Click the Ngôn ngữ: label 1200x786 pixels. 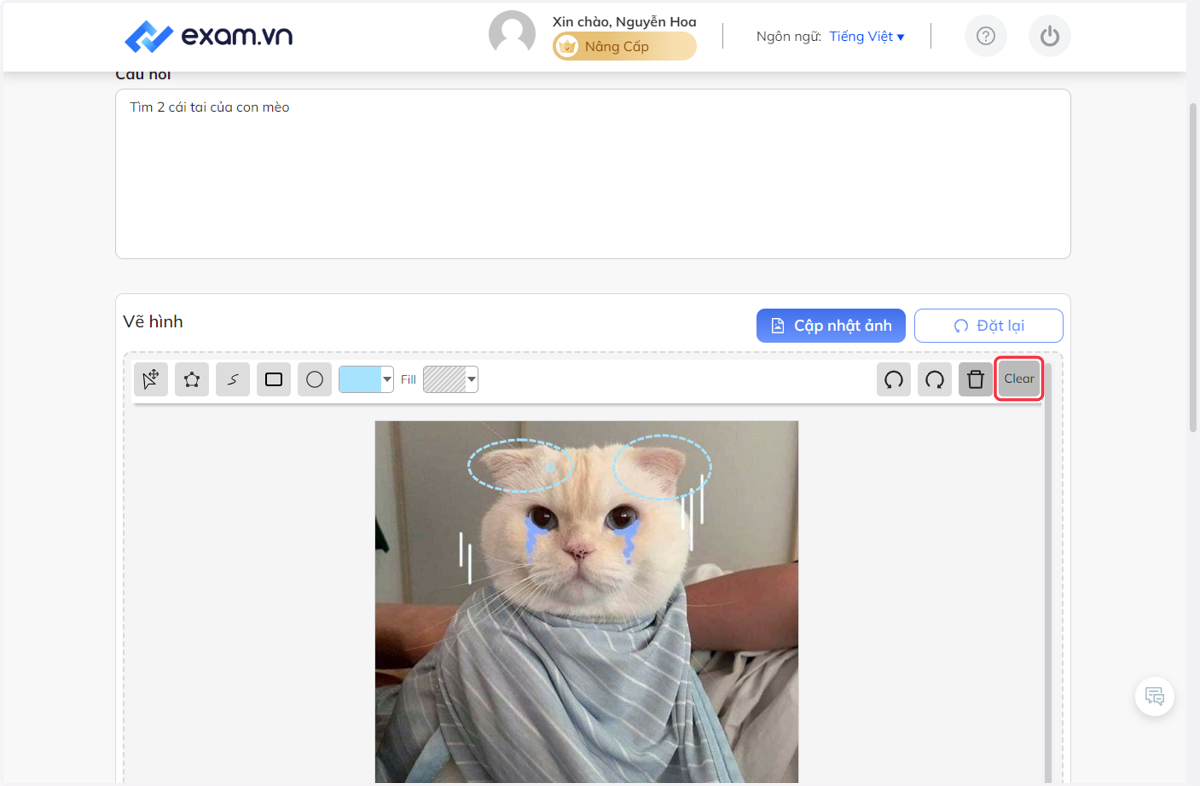click(789, 36)
